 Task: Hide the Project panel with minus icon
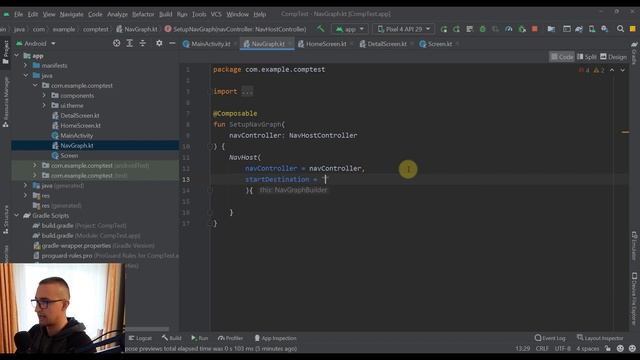click(x=172, y=43)
